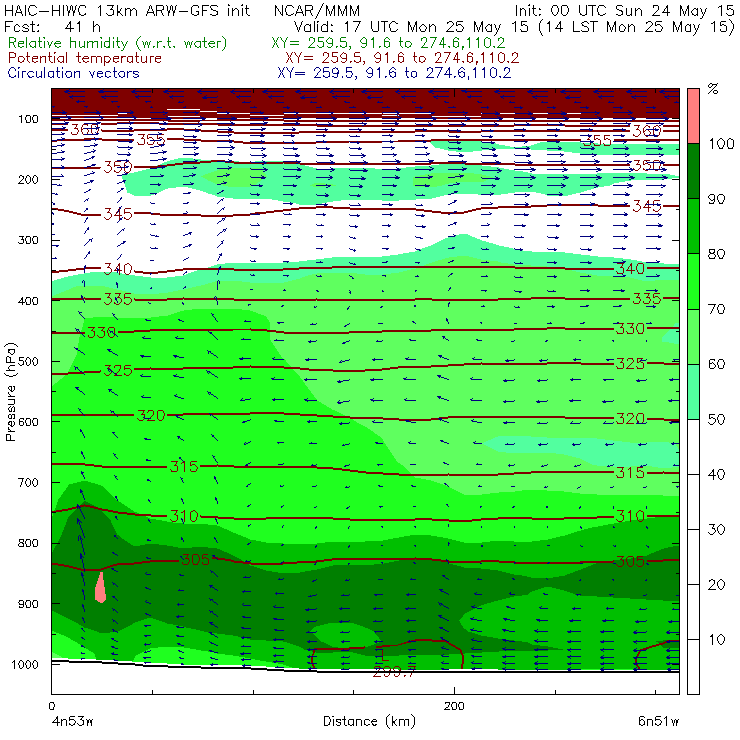
Task: Select the blue XY coordinates line
Action: click(x=394, y=73)
